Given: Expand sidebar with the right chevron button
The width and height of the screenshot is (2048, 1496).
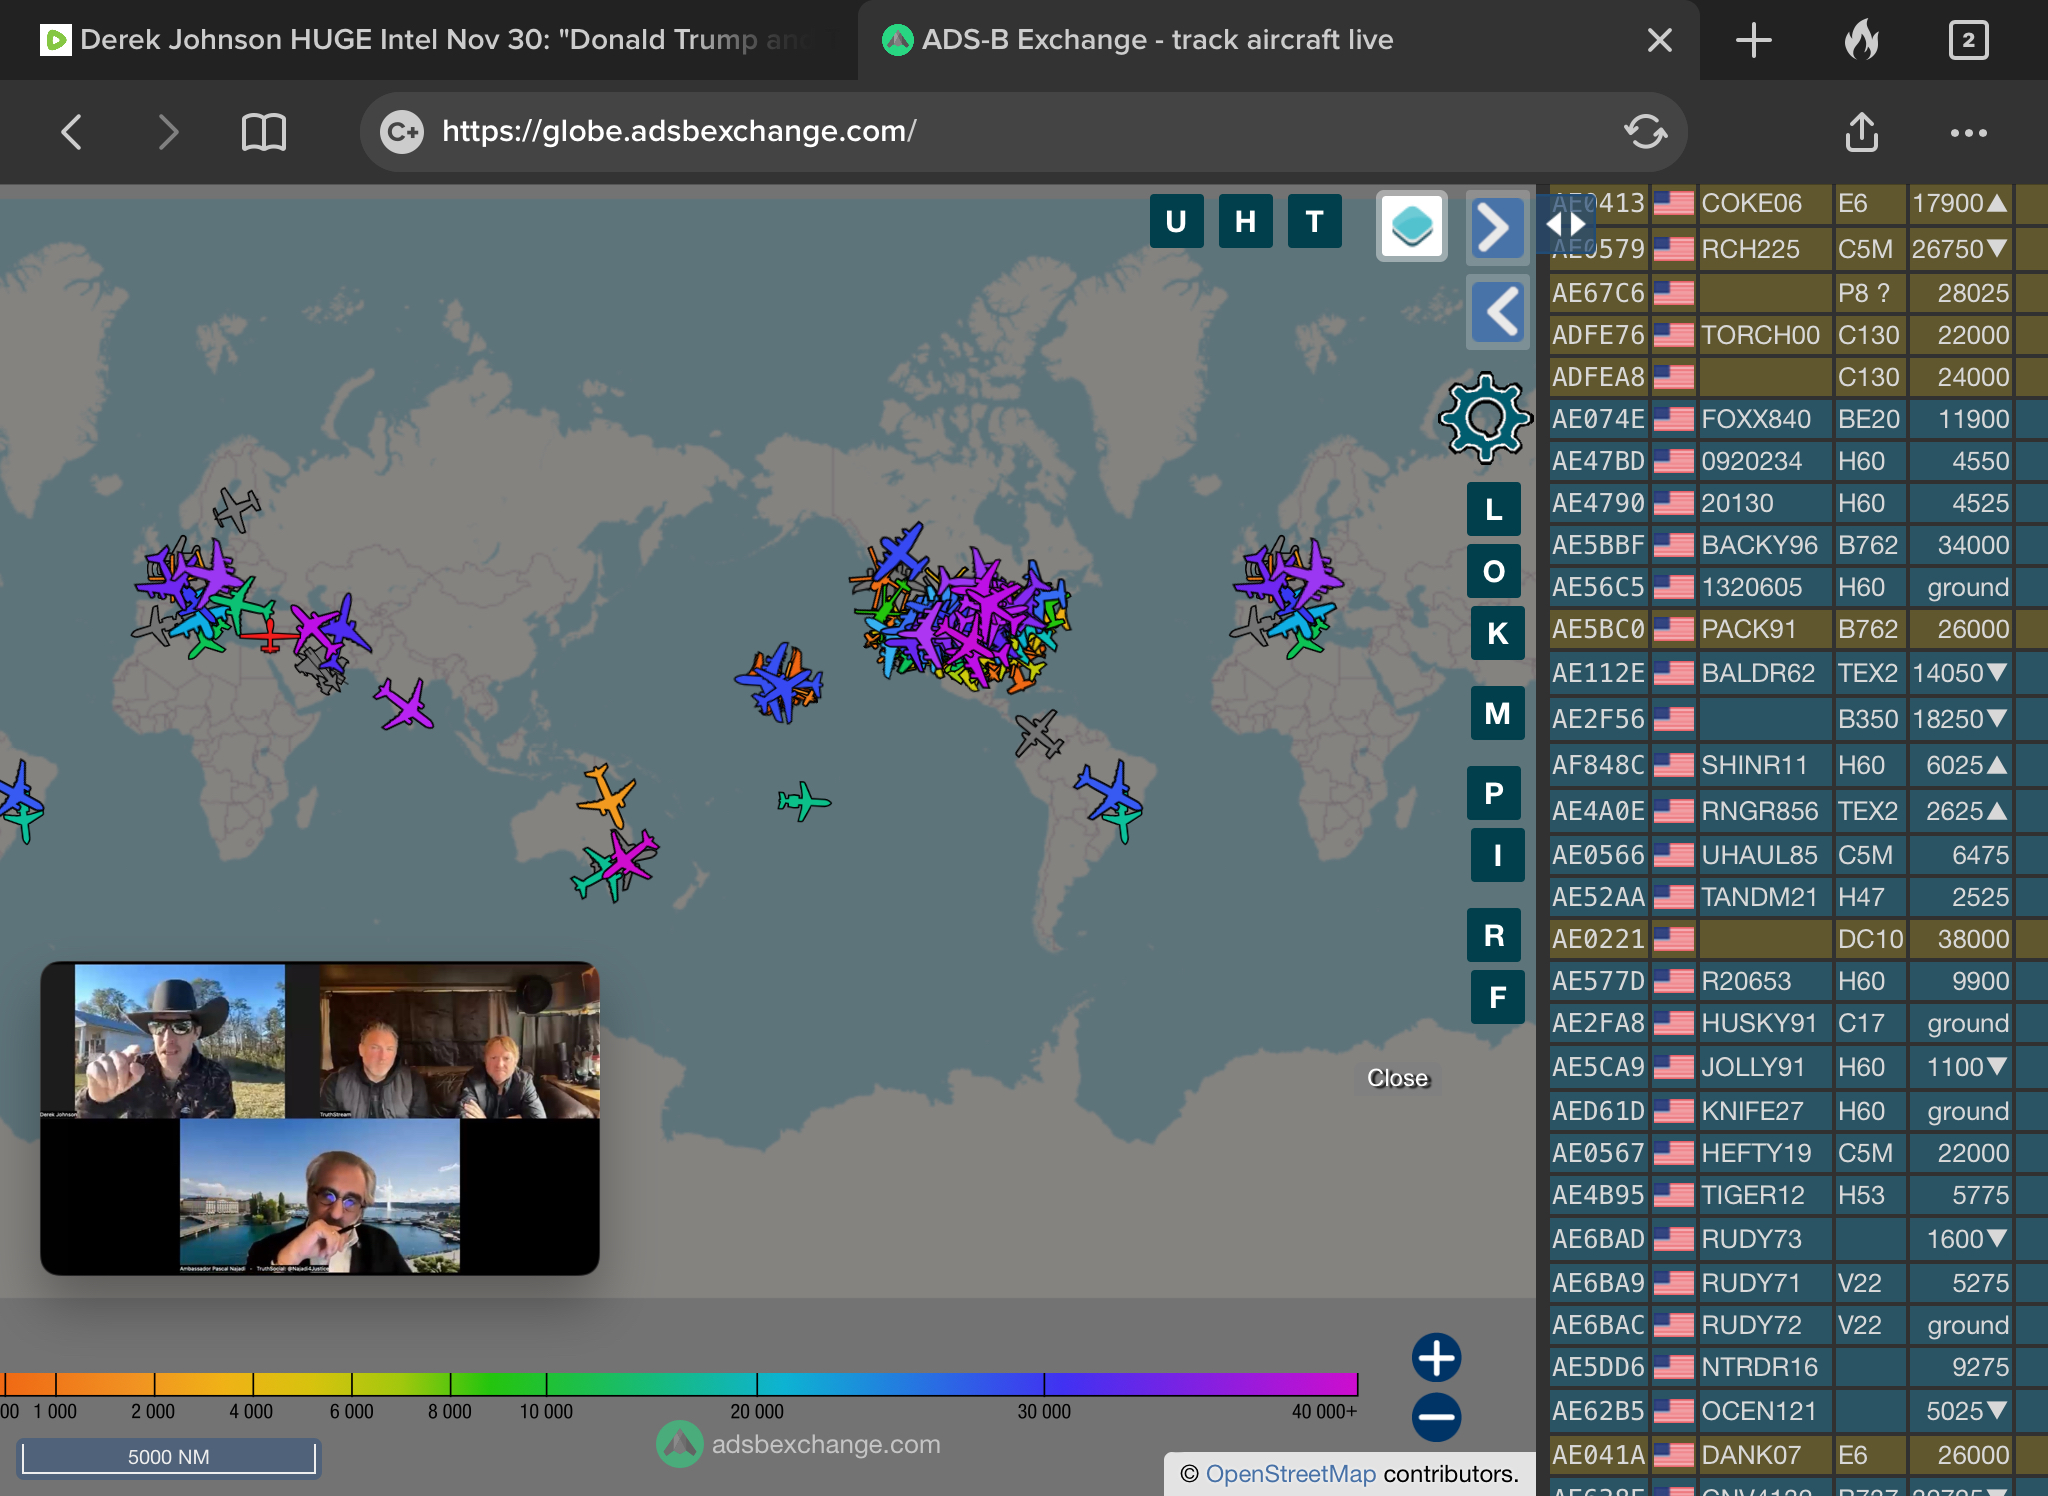Looking at the screenshot, I should coord(1497,227).
